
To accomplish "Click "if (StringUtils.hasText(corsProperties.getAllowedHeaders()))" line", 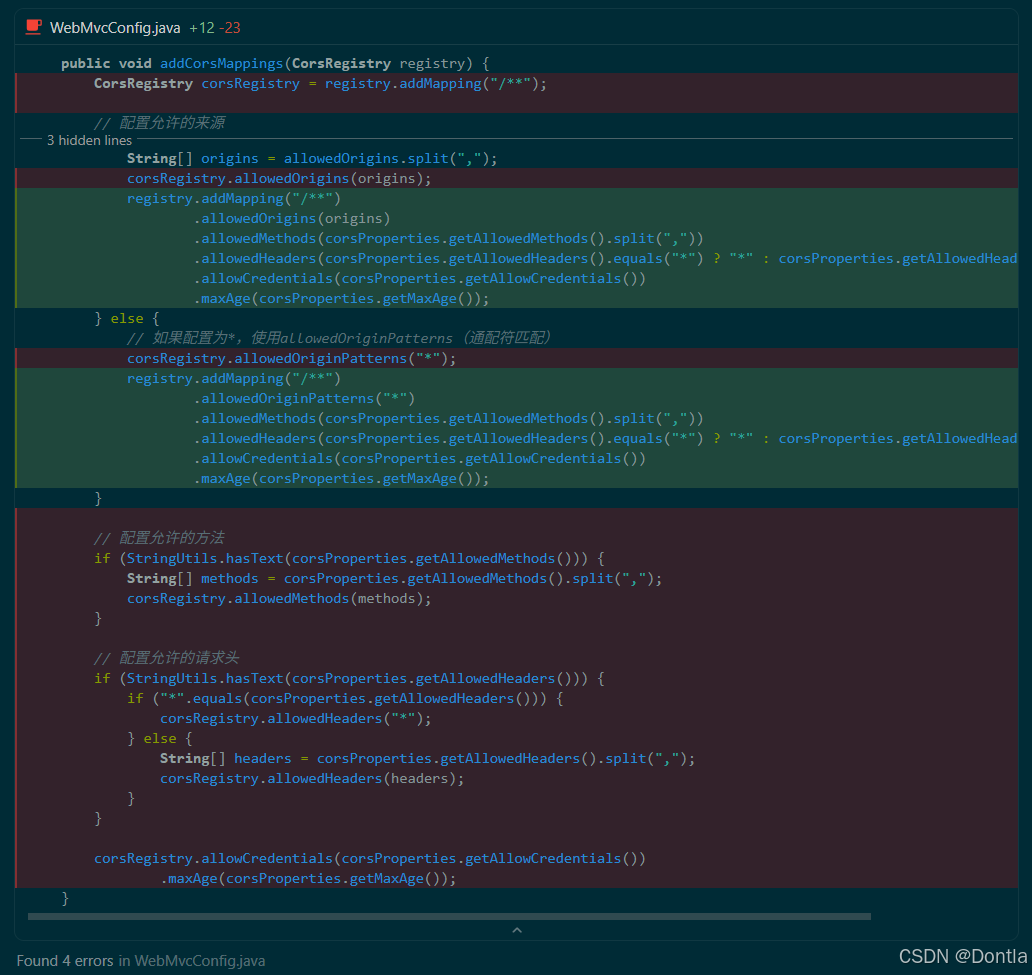I will pyautogui.click(x=349, y=678).
